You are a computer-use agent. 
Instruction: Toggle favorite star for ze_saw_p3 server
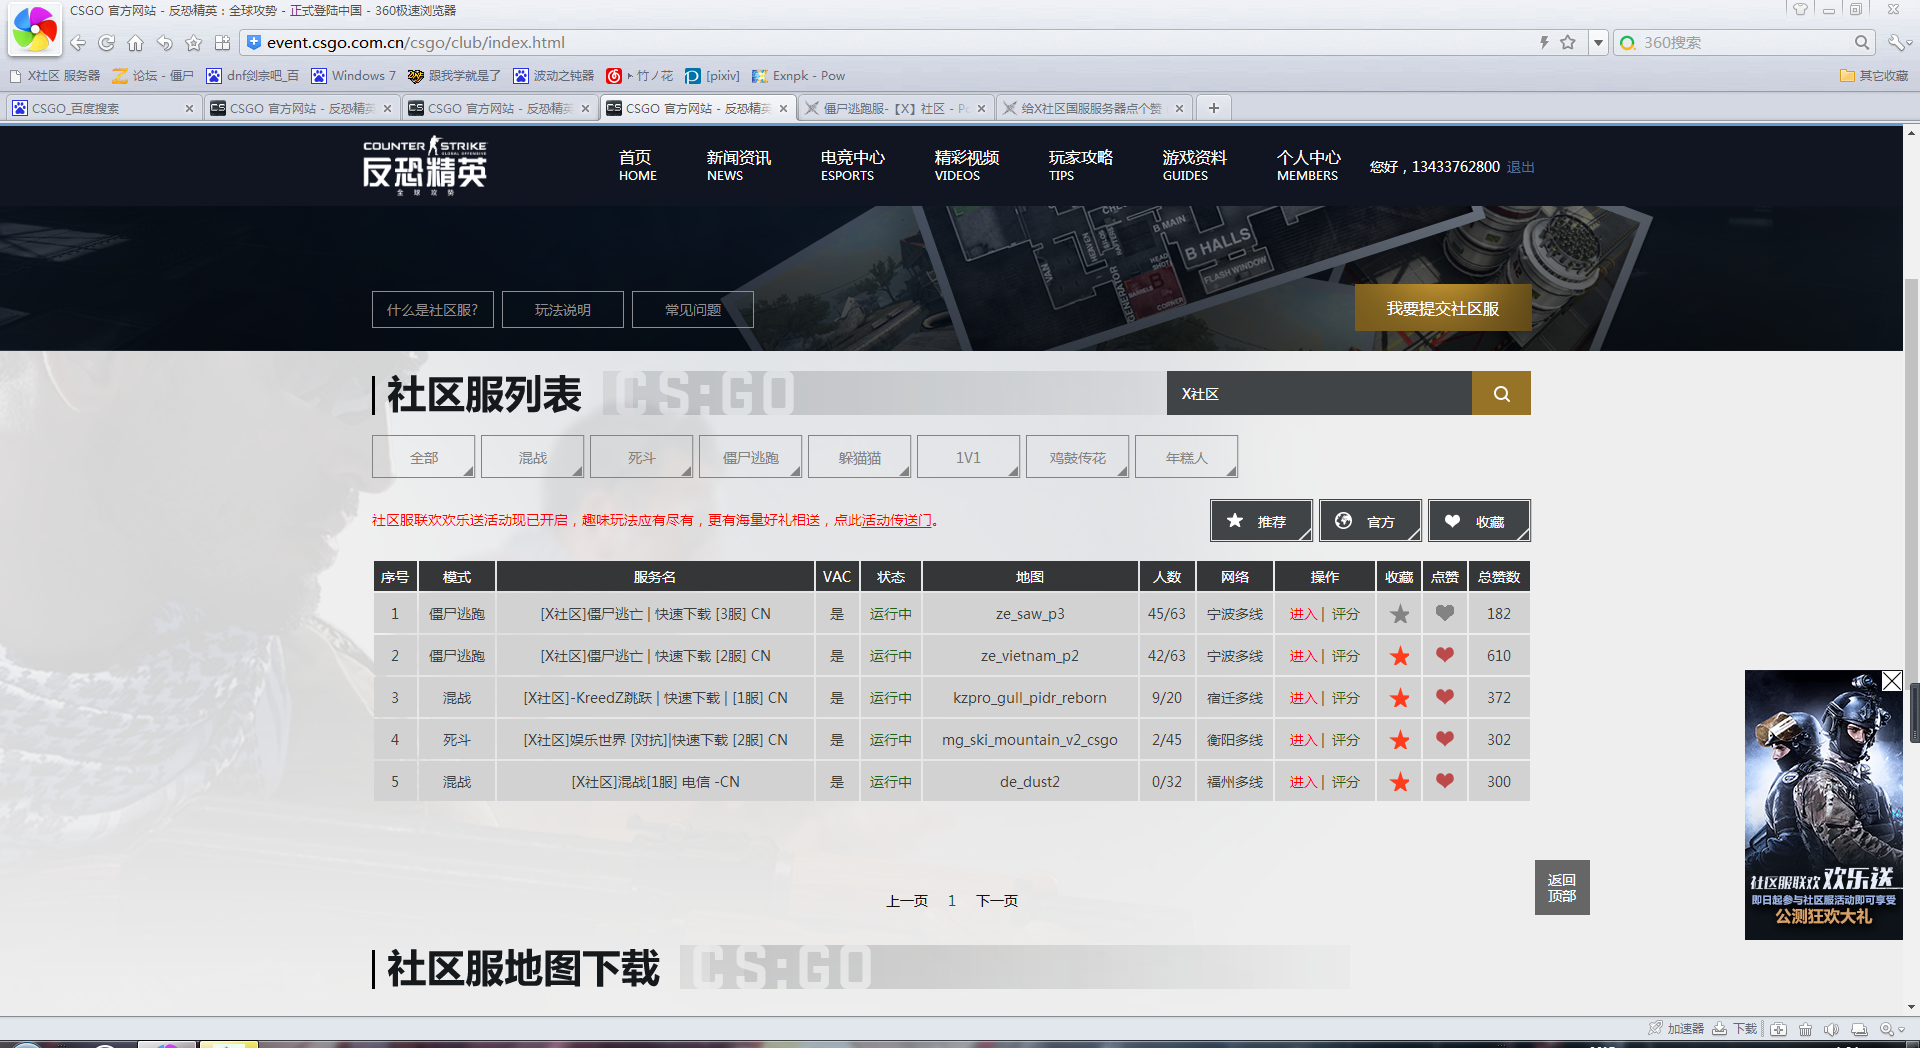pos(1400,614)
